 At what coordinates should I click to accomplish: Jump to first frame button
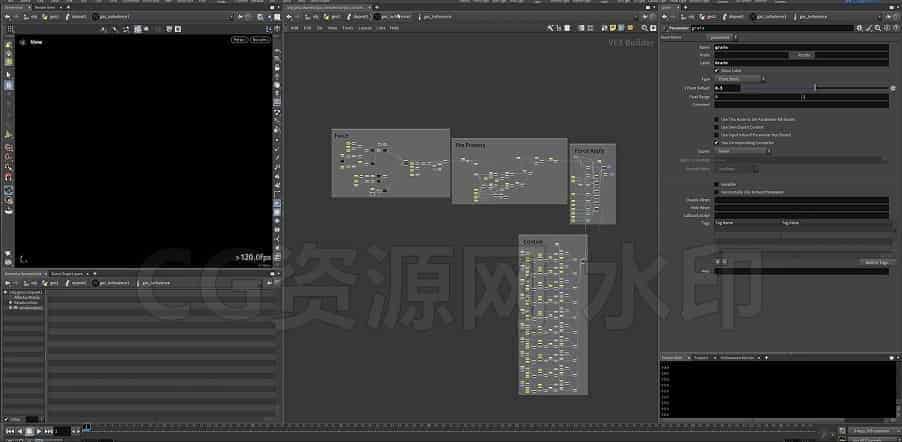click(x=9, y=430)
